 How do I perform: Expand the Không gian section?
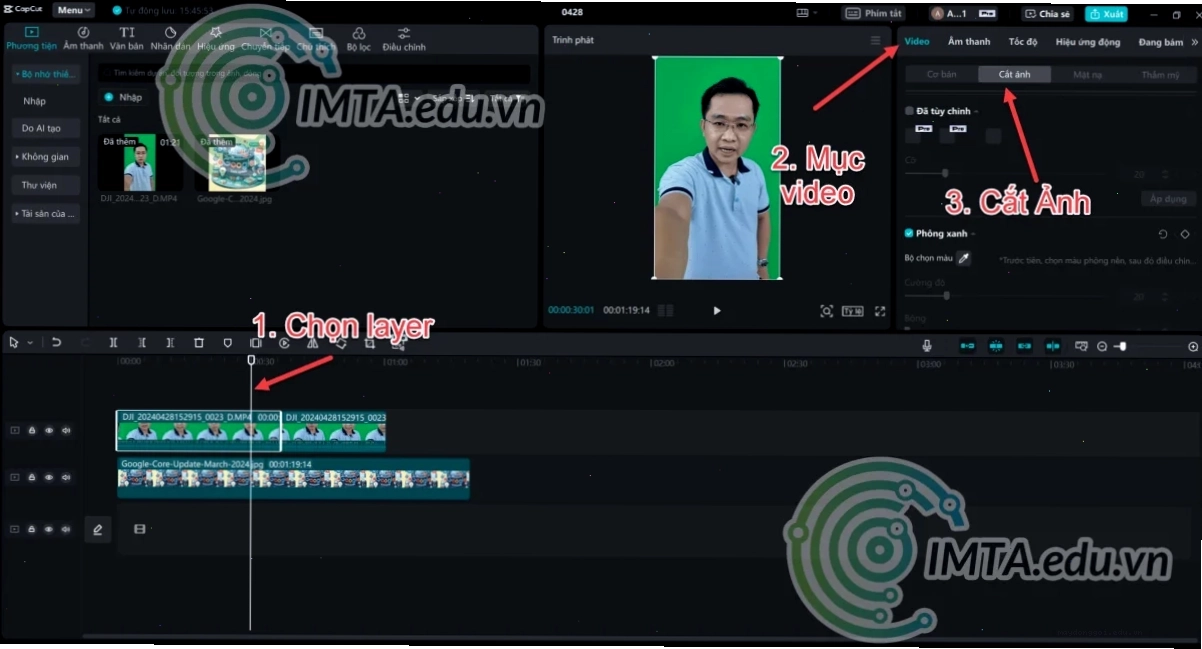point(46,157)
